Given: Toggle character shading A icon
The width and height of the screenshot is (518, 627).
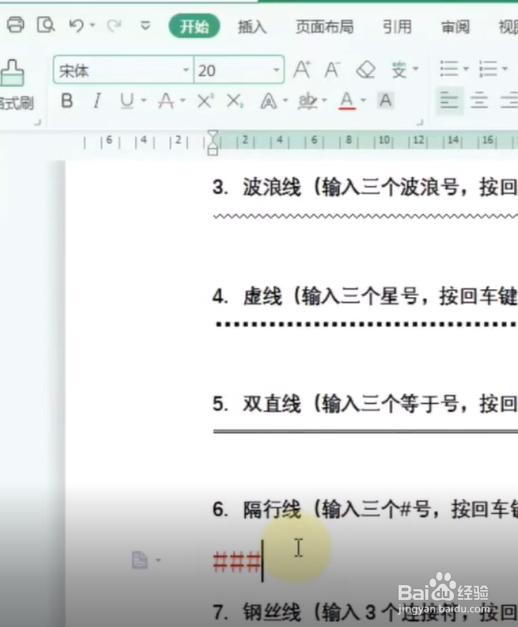Looking at the screenshot, I should click(386, 100).
